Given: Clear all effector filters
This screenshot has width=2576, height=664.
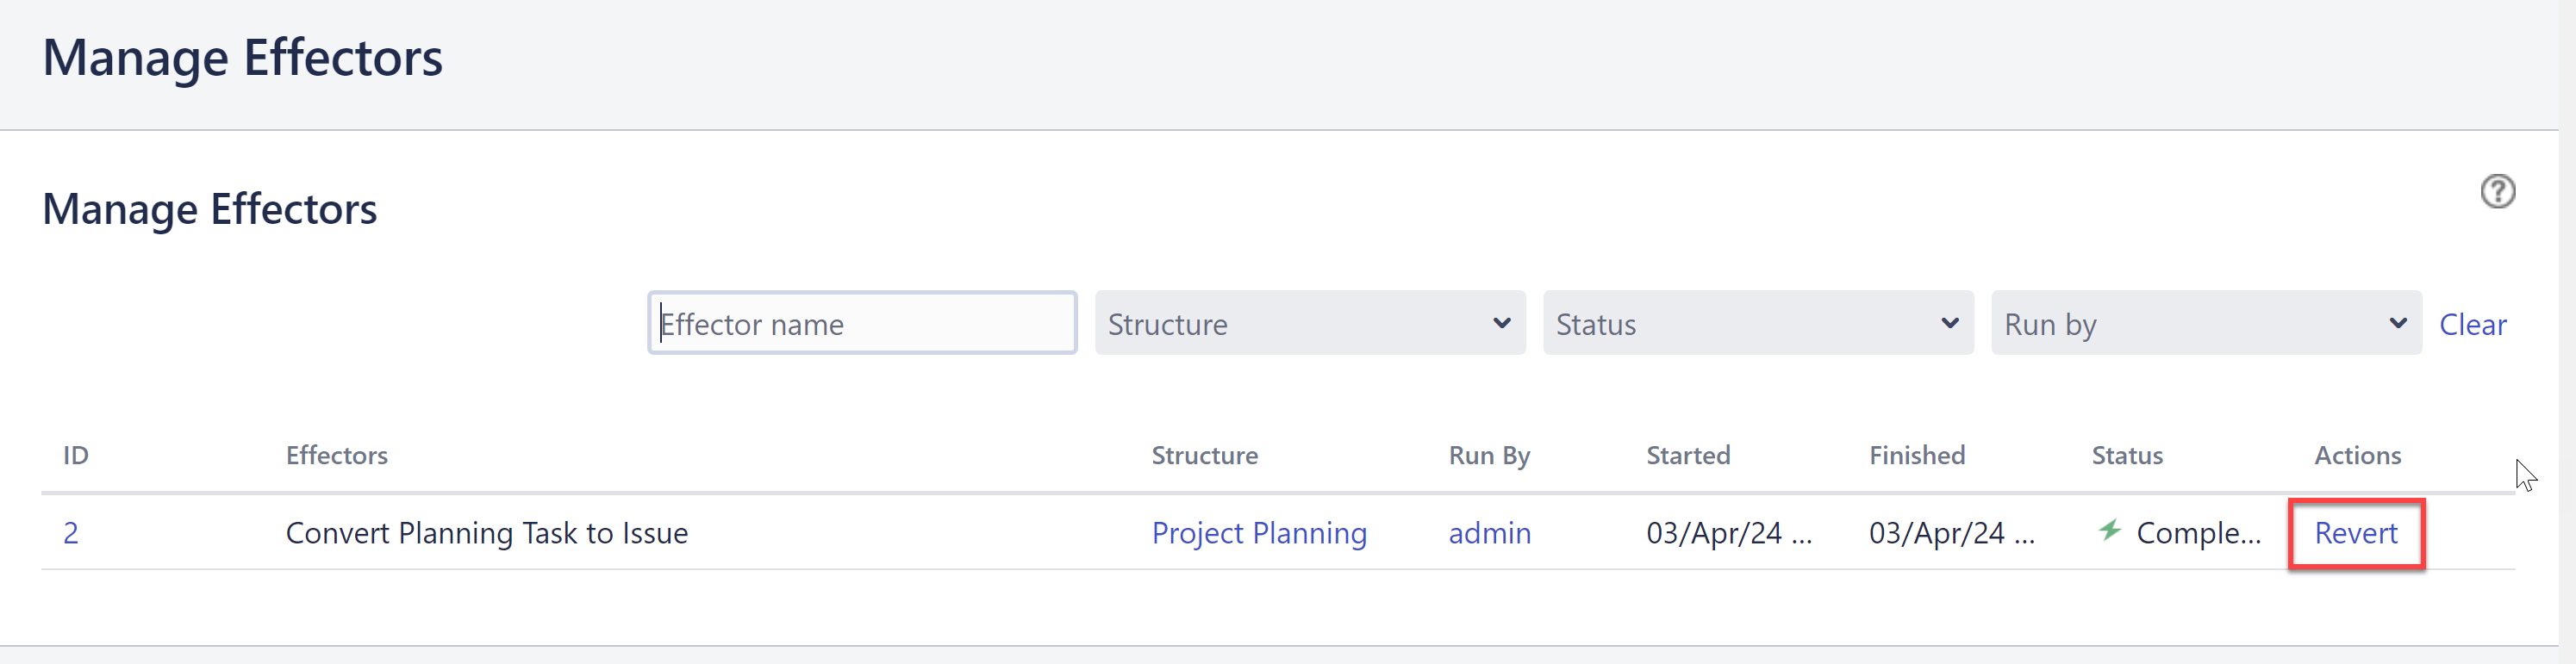Looking at the screenshot, I should click(x=2472, y=323).
